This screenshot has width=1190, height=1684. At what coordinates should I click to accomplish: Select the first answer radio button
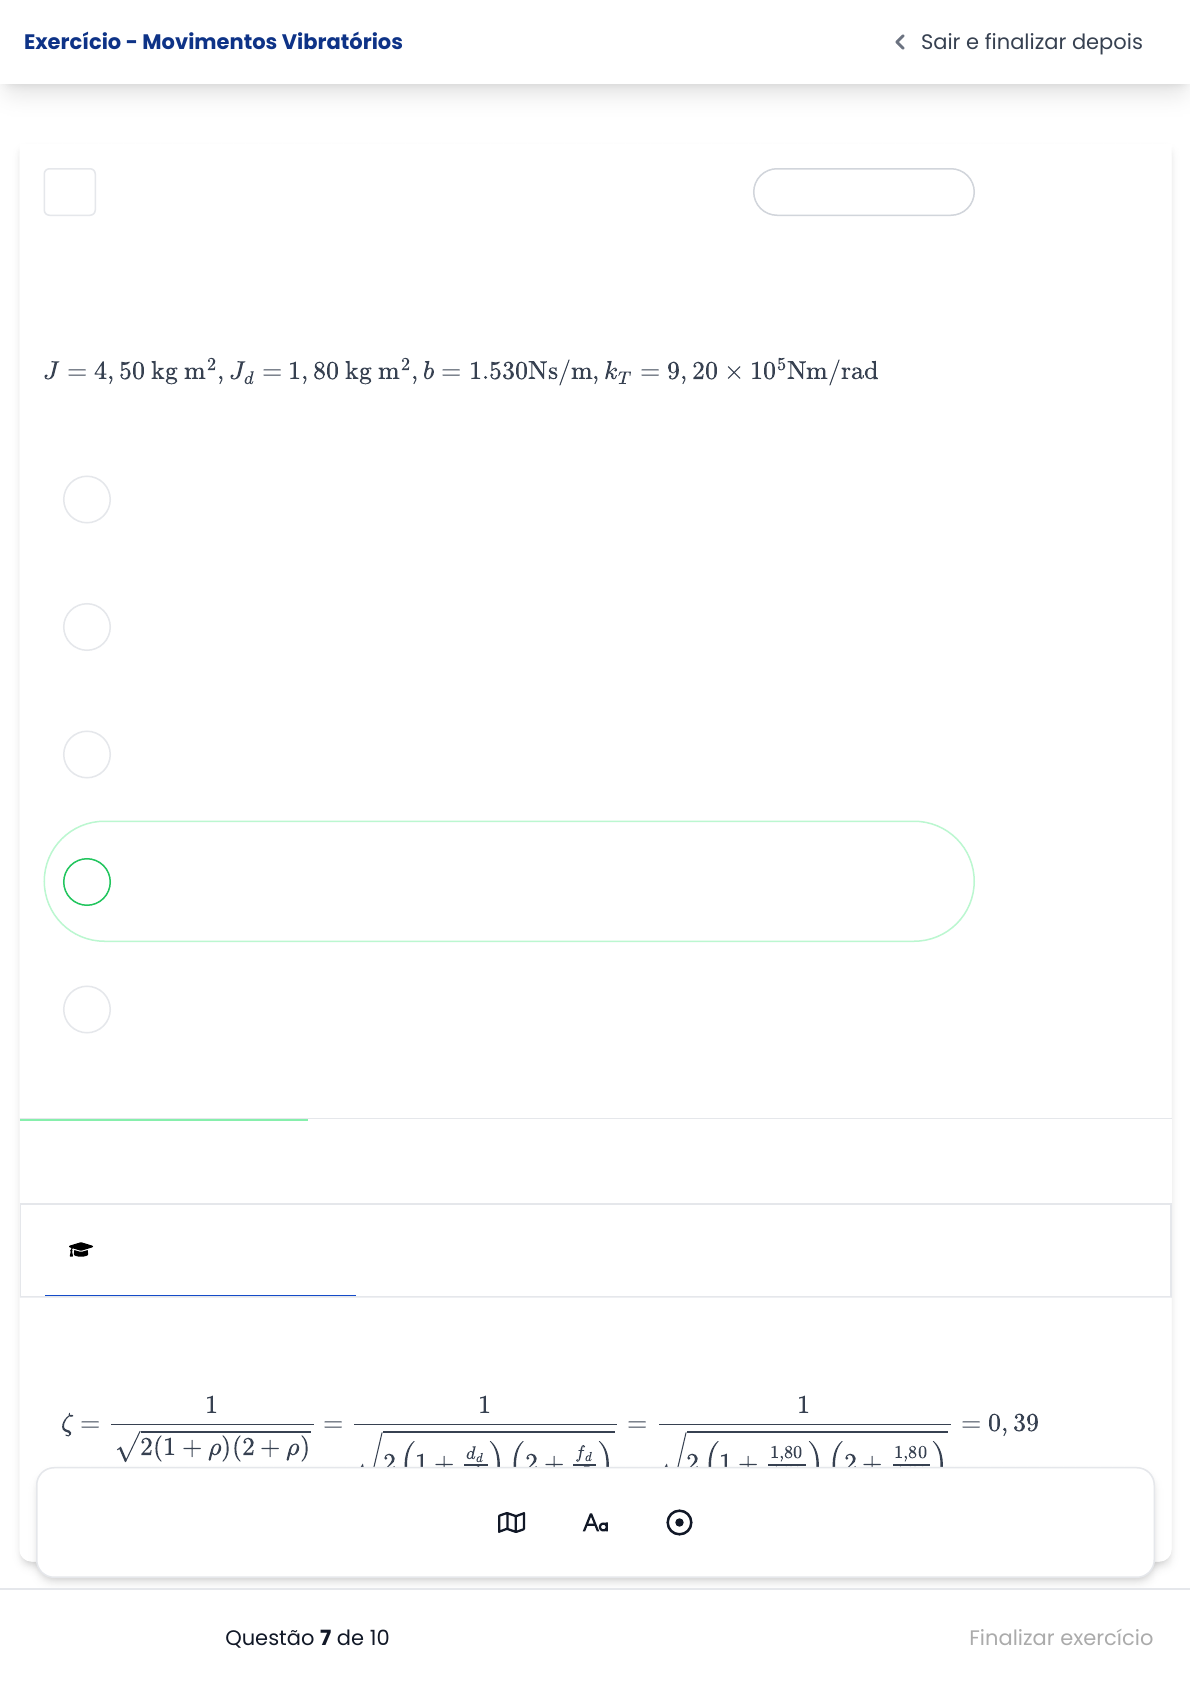pos(87,499)
